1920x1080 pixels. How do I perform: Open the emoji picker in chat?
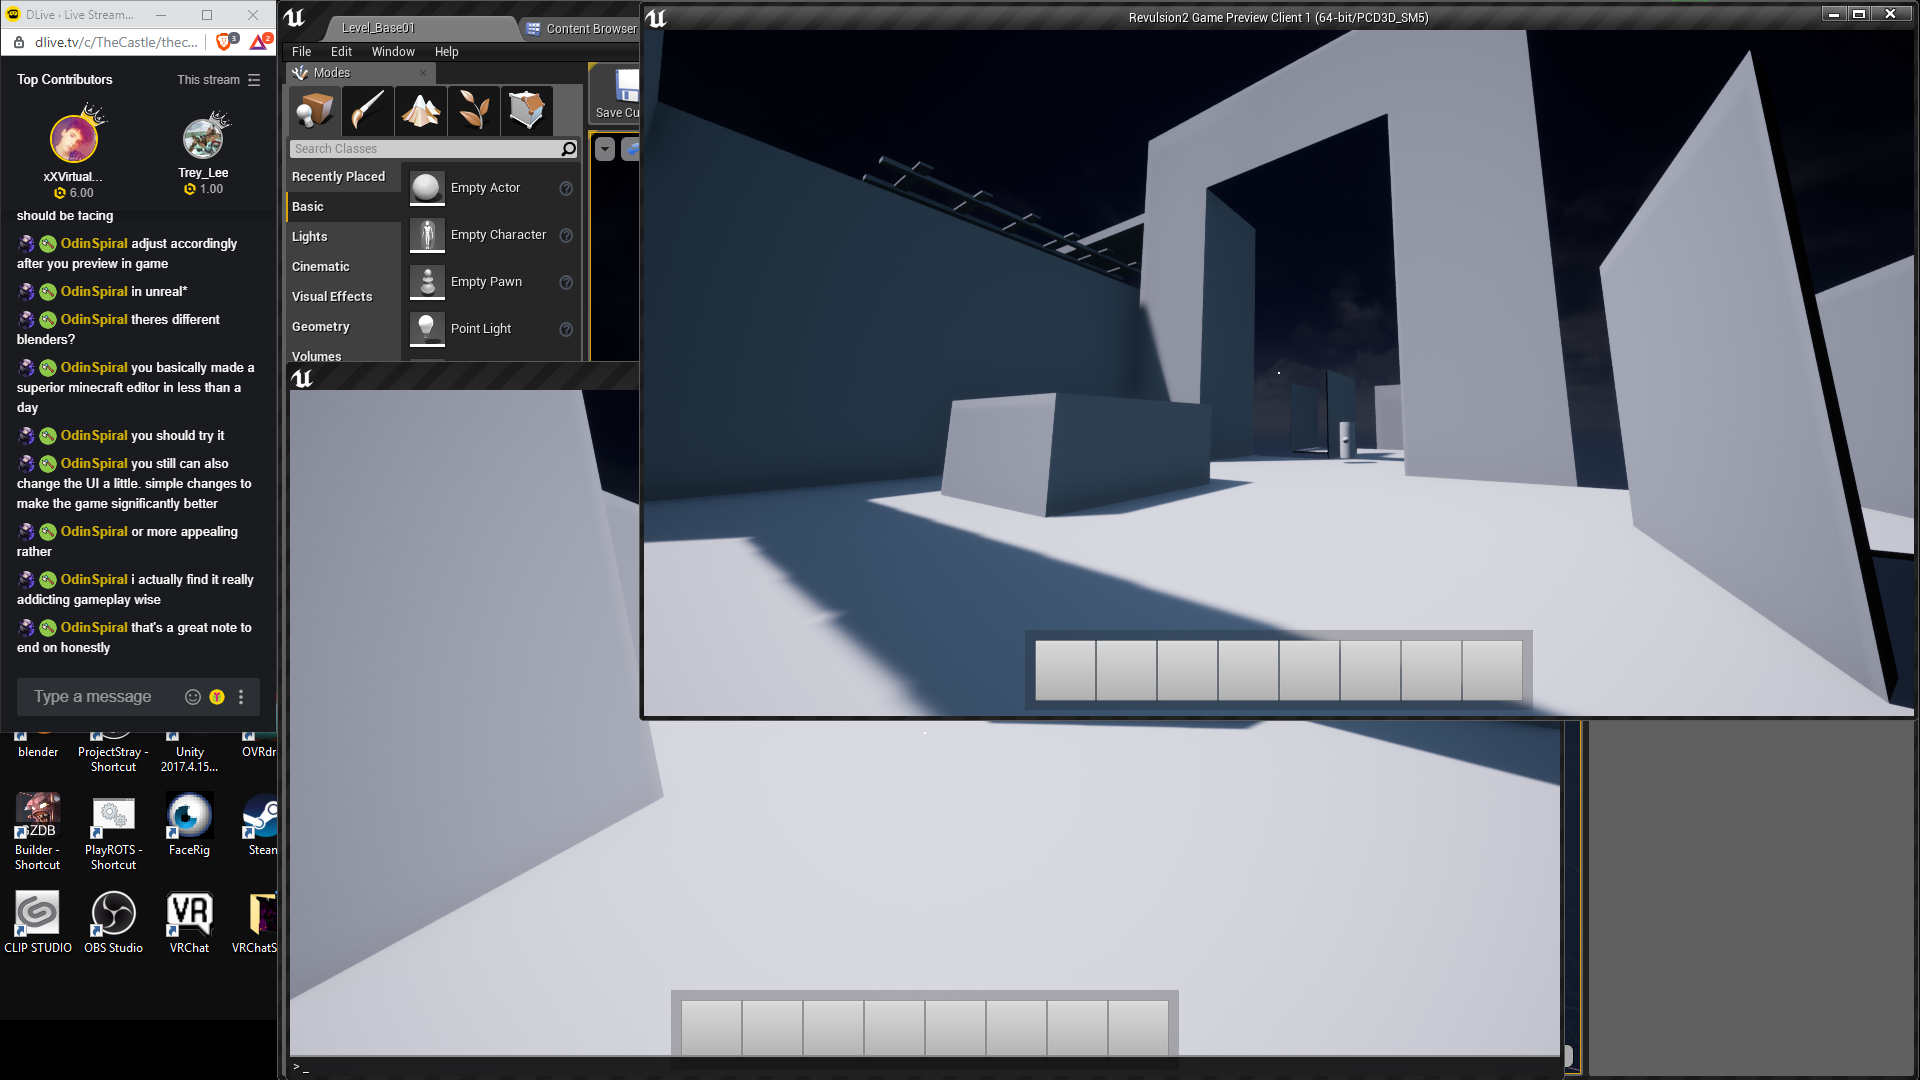point(193,697)
